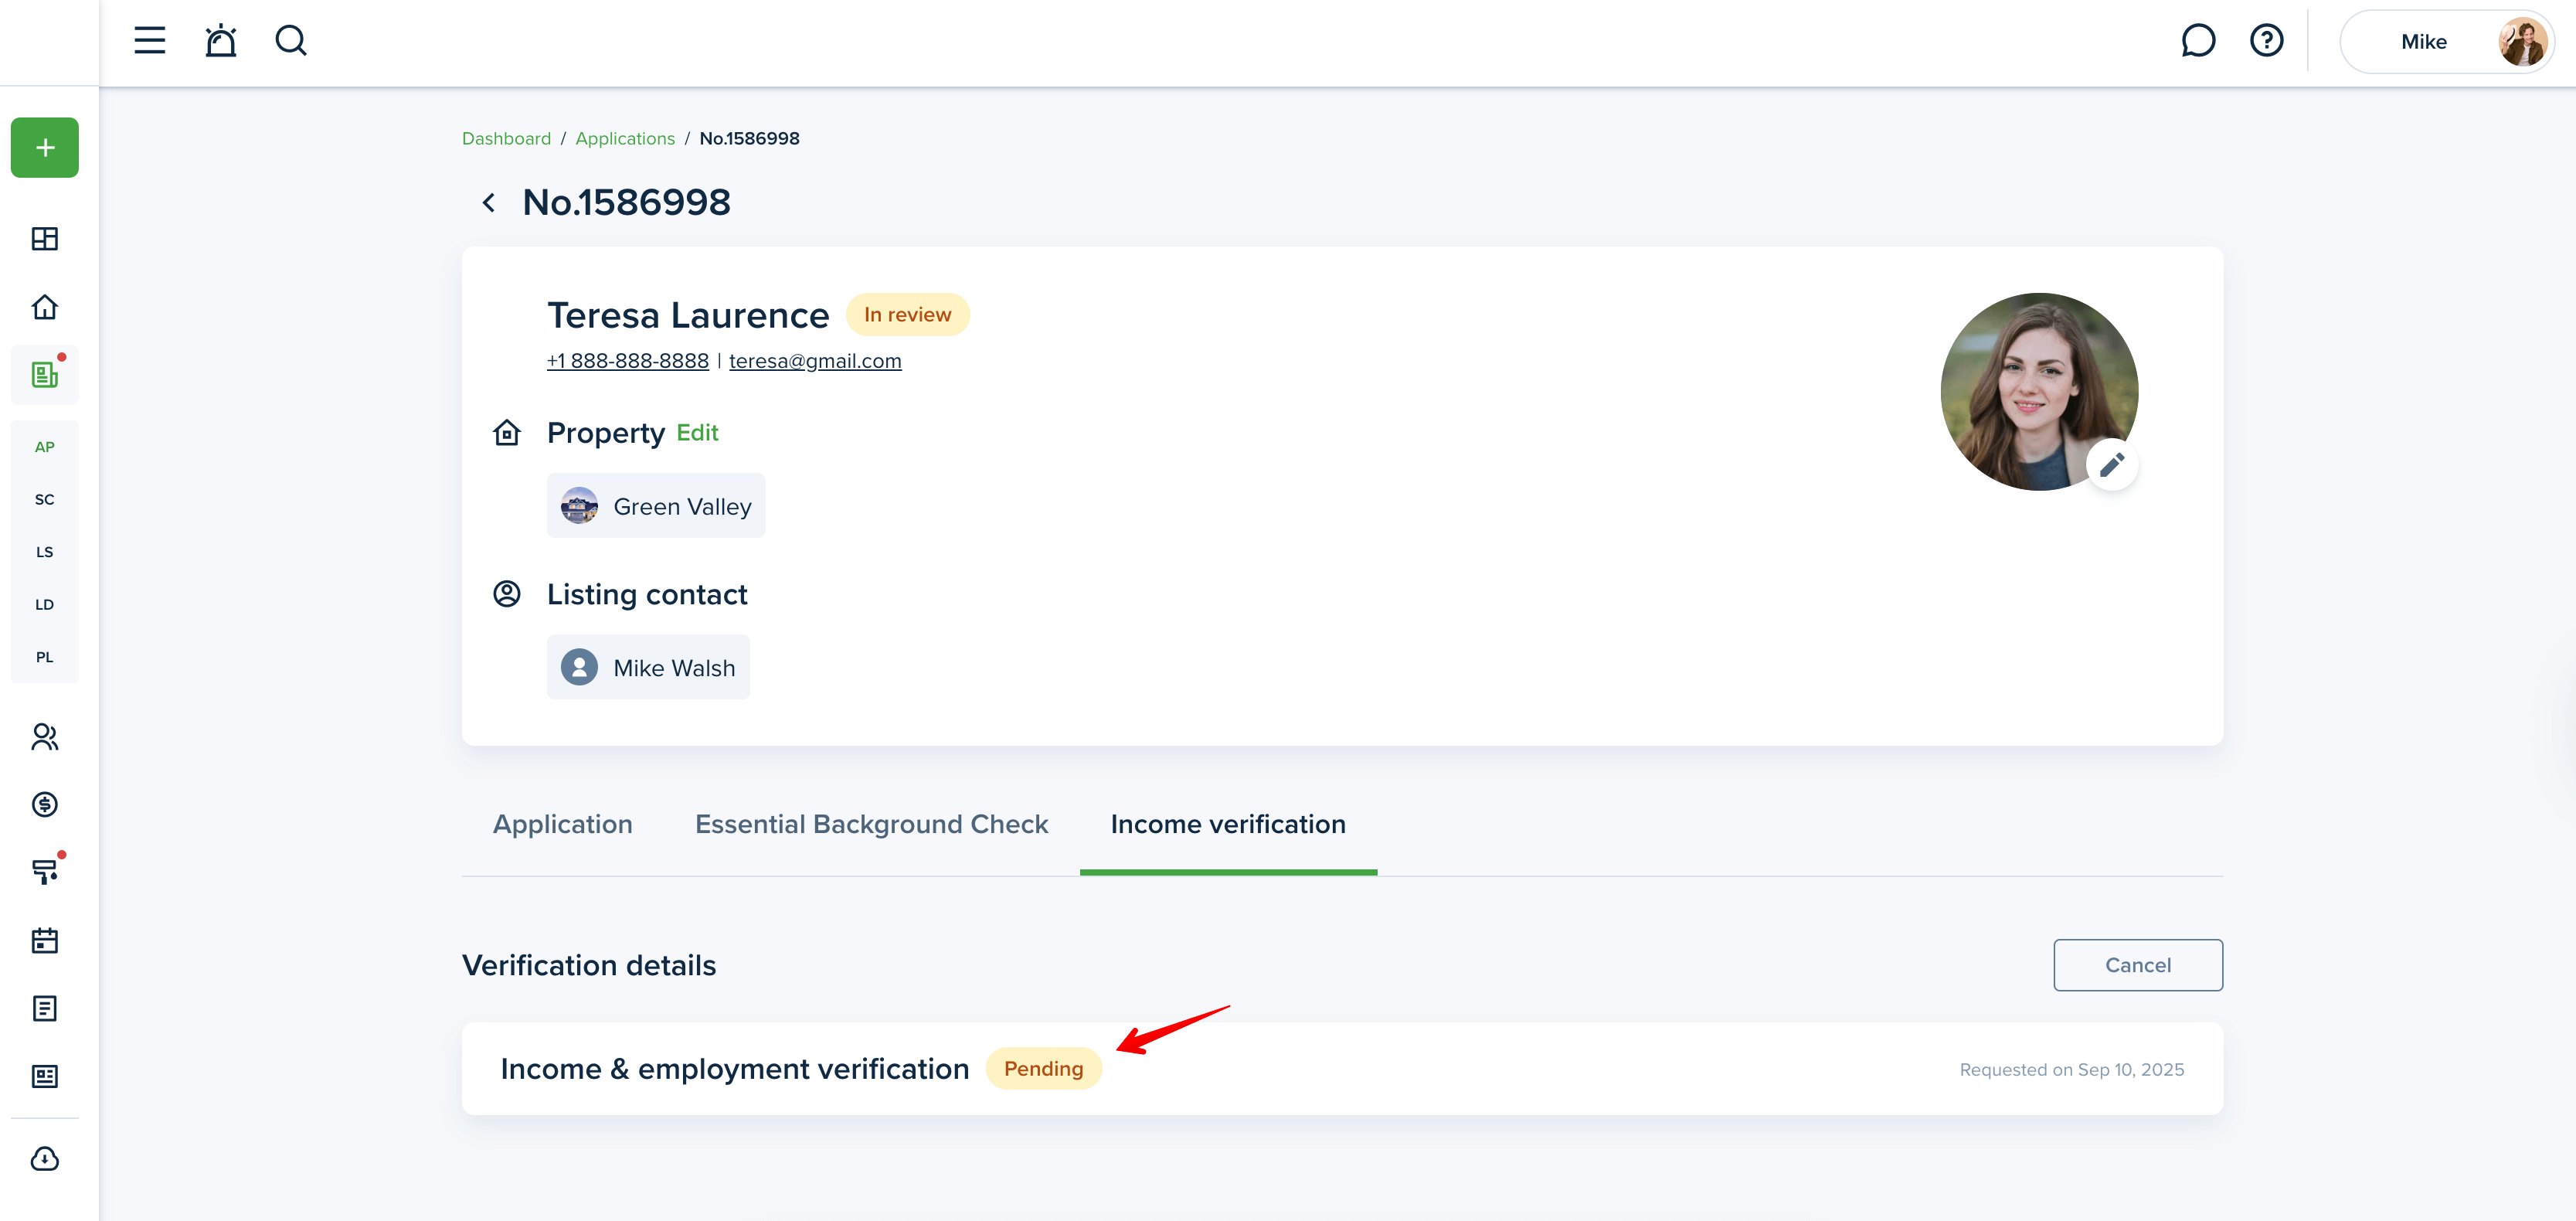
Task: Select the SC sidebar item
Action: (45, 500)
